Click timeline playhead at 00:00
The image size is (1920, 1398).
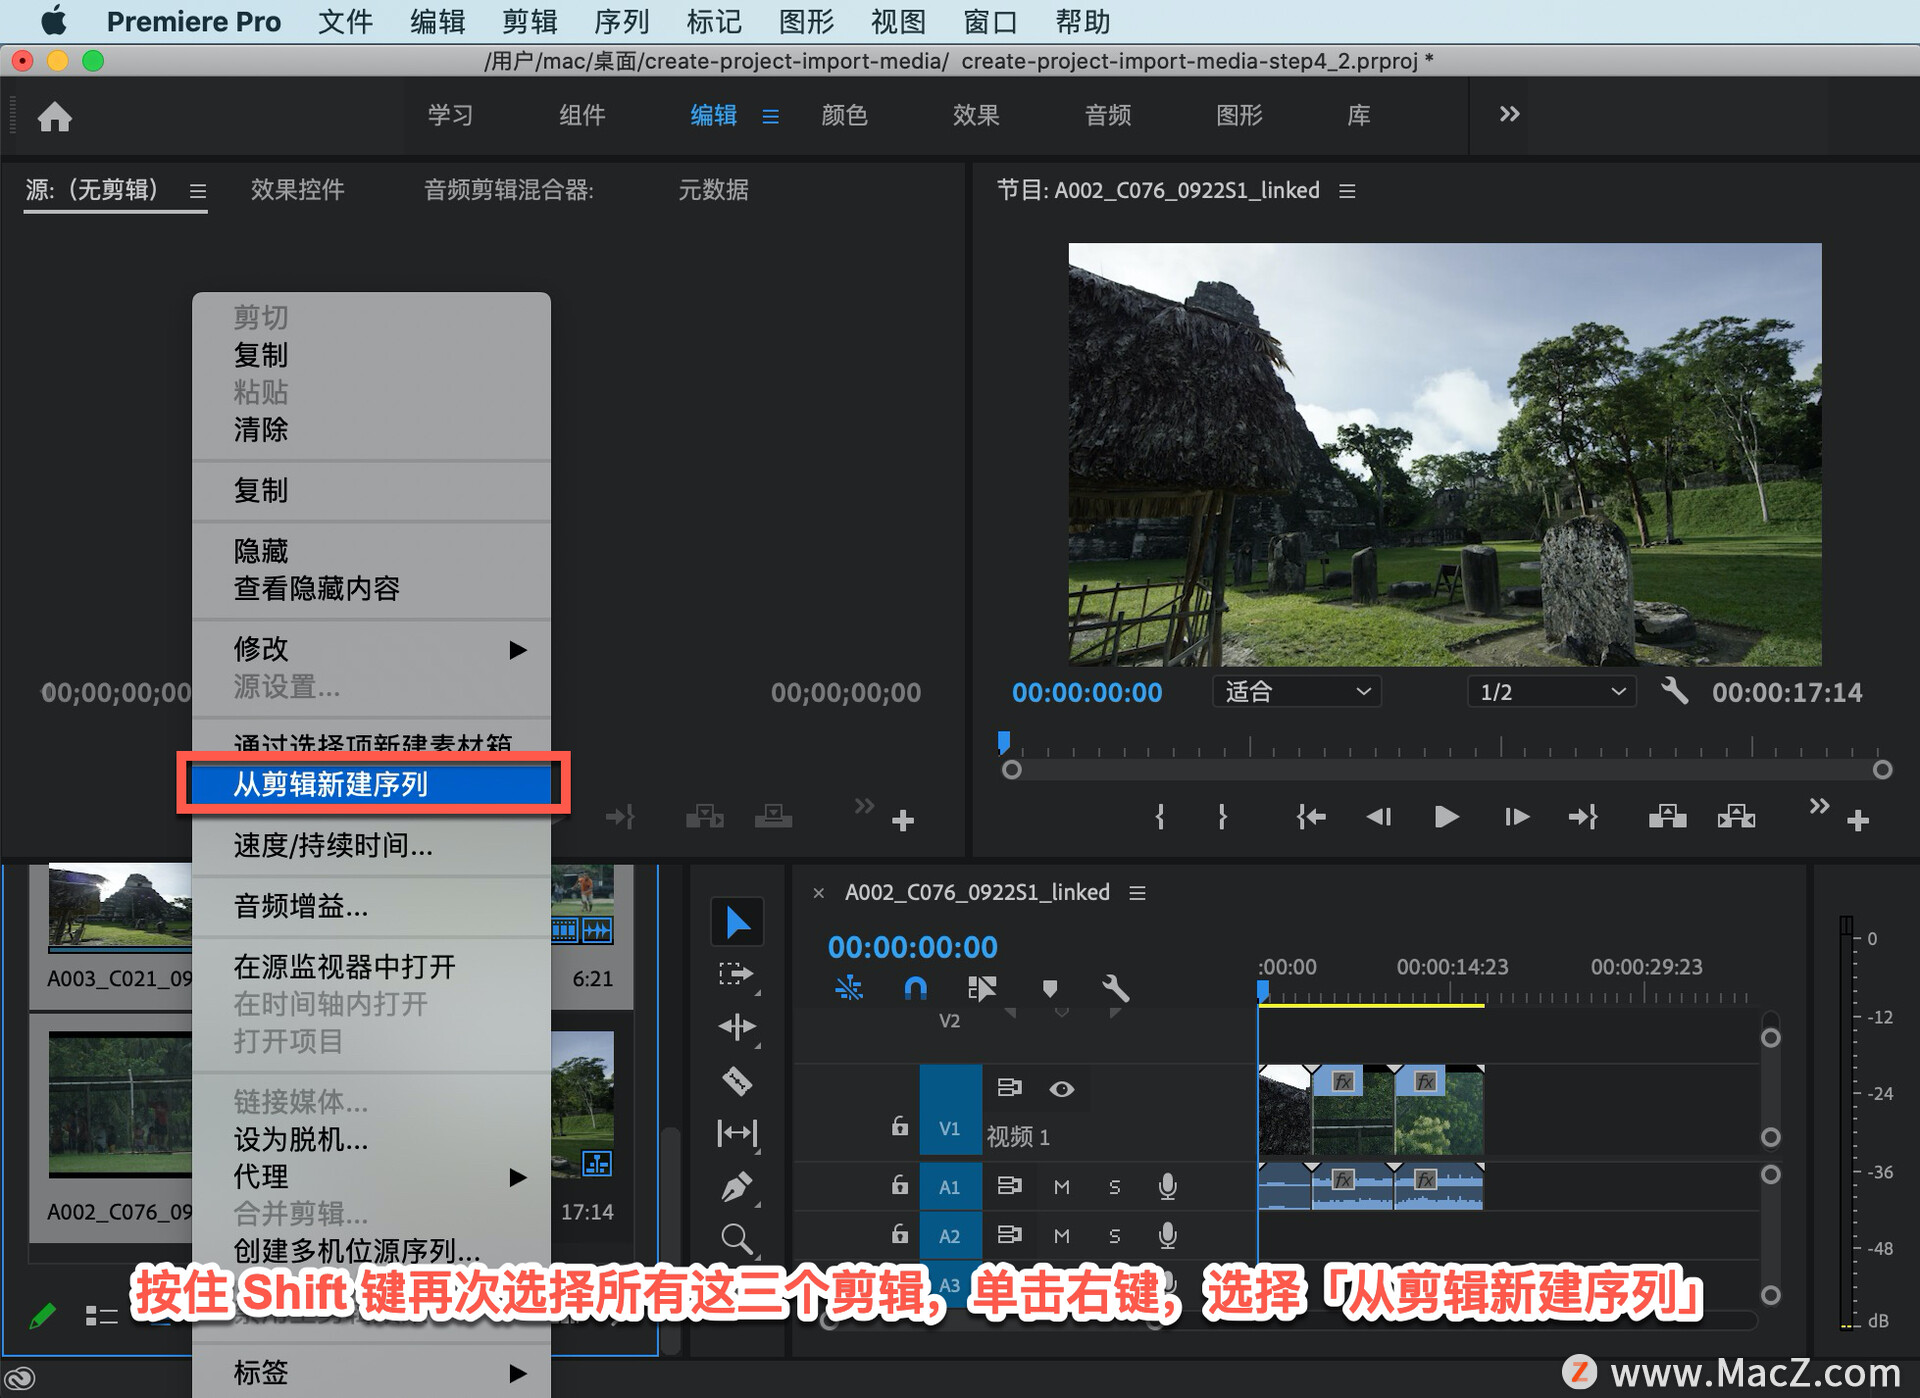1263,991
